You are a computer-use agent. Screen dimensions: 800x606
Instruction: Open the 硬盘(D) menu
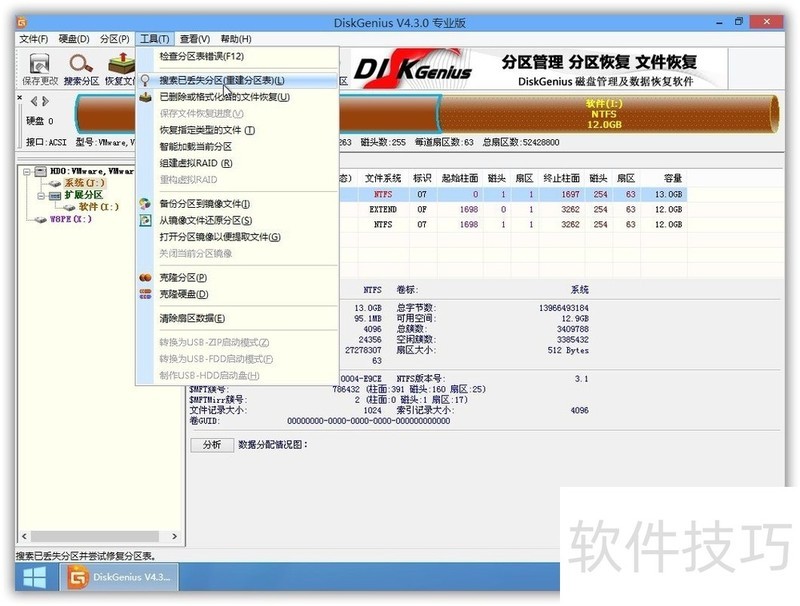pyautogui.click(x=74, y=39)
